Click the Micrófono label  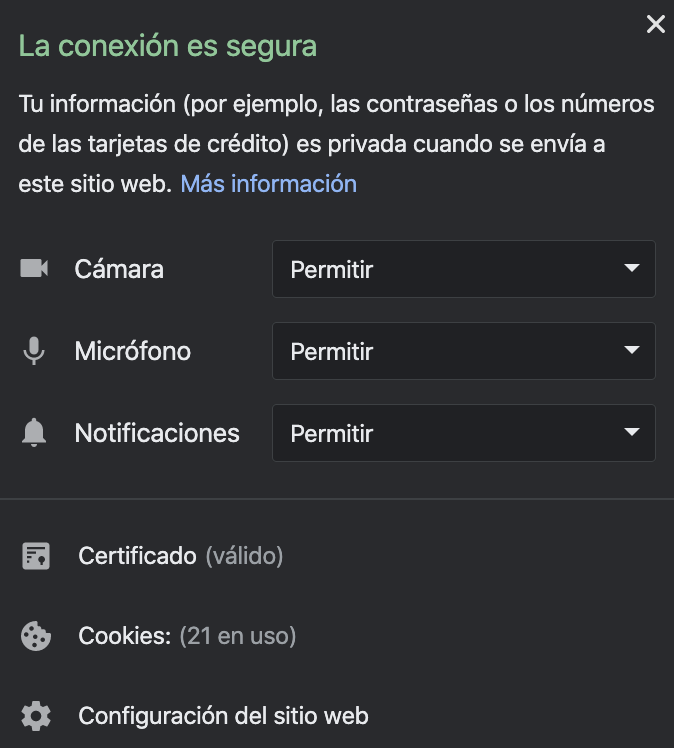click(x=132, y=351)
